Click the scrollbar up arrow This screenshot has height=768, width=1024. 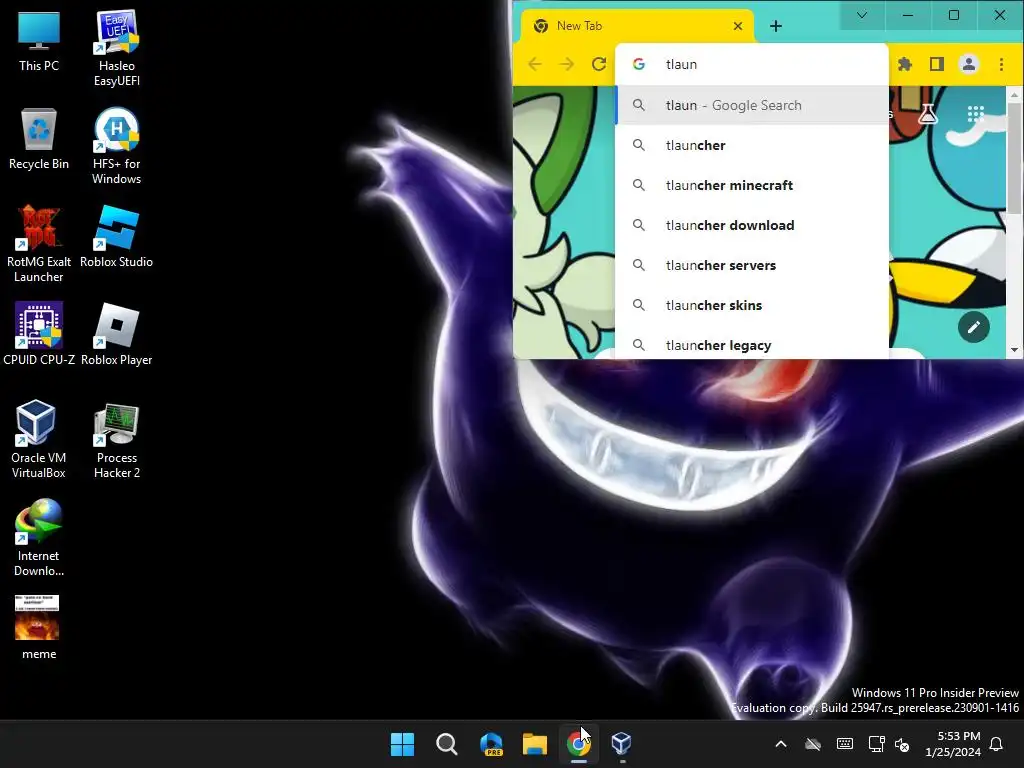(1014, 95)
